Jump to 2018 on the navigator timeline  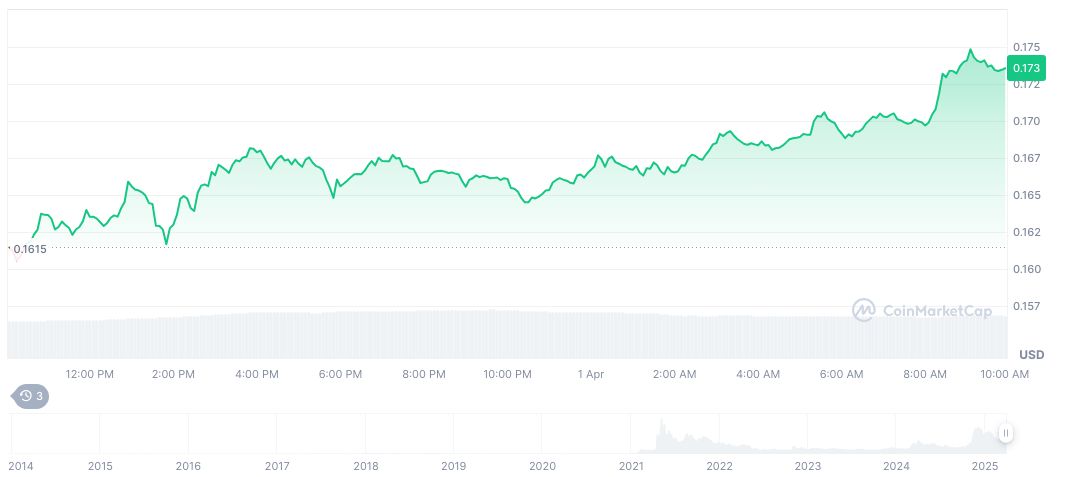click(366, 466)
